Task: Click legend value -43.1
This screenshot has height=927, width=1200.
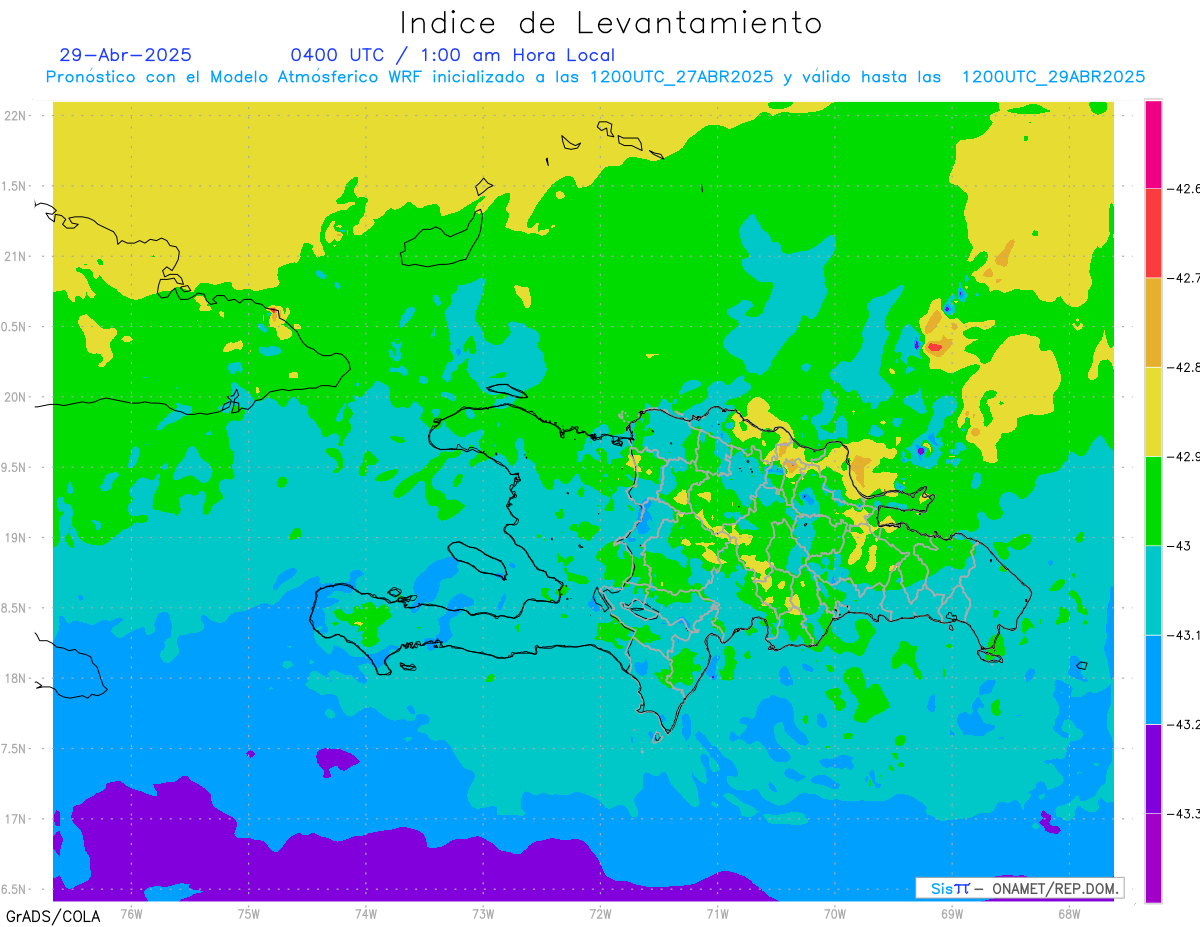Action: [x=1183, y=635]
